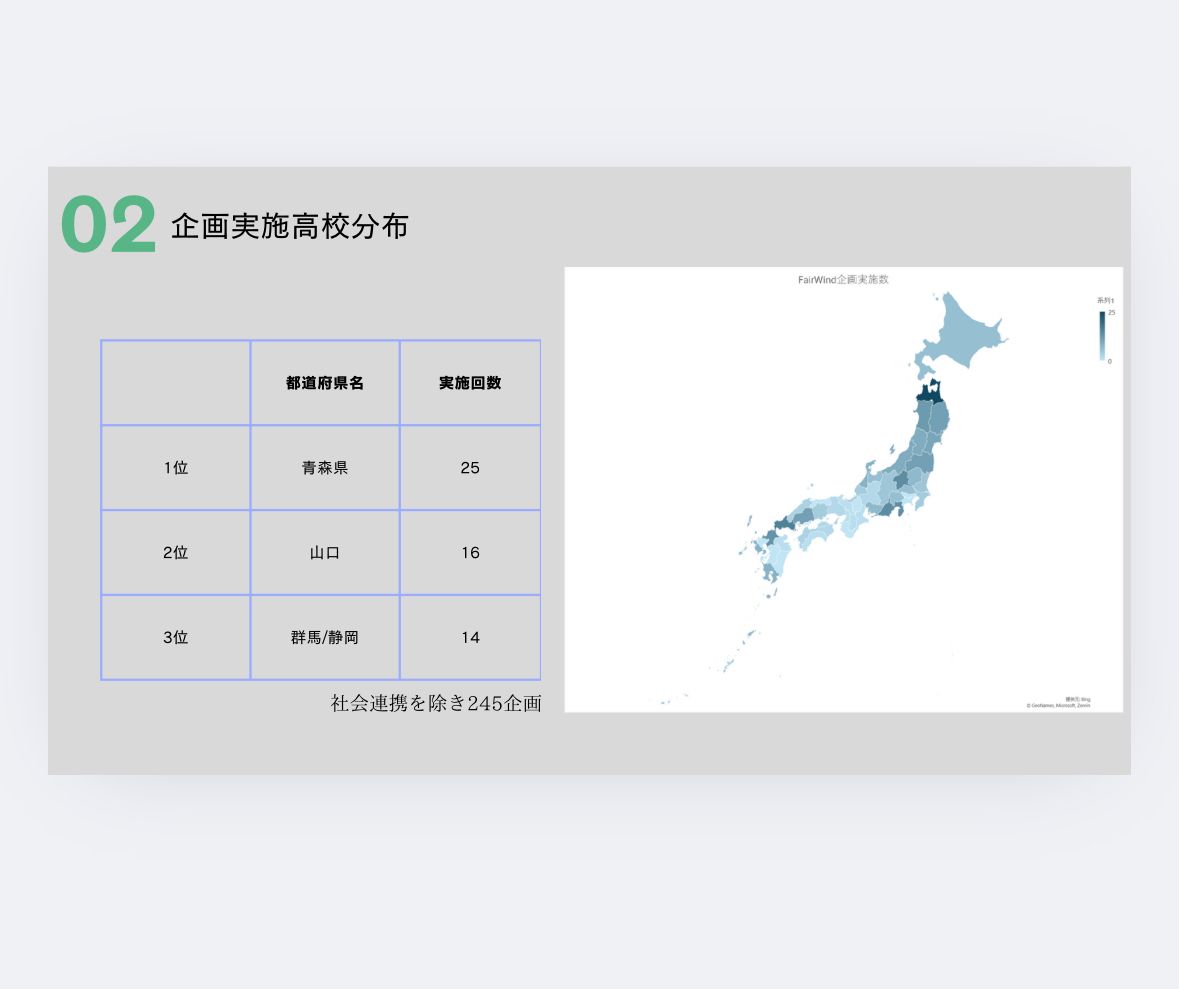Toggle highlight on Shizuoka in the map
The height and width of the screenshot is (989, 1179).
[x=888, y=511]
